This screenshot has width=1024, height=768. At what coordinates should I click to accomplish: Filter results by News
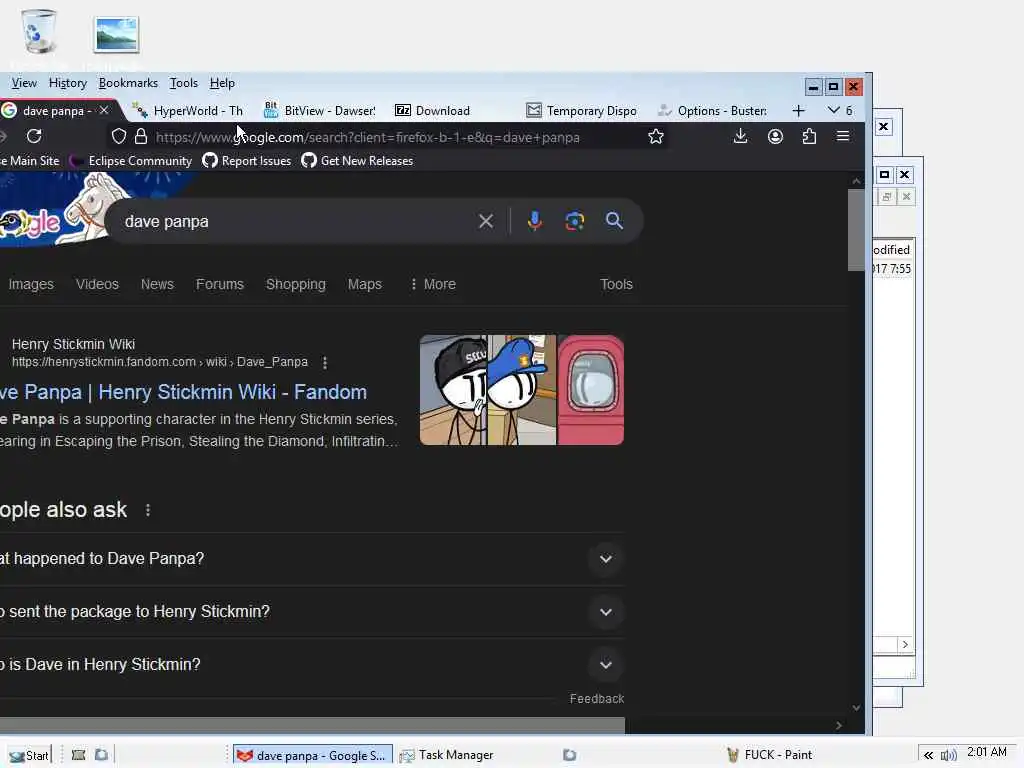[x=157, y=284]
